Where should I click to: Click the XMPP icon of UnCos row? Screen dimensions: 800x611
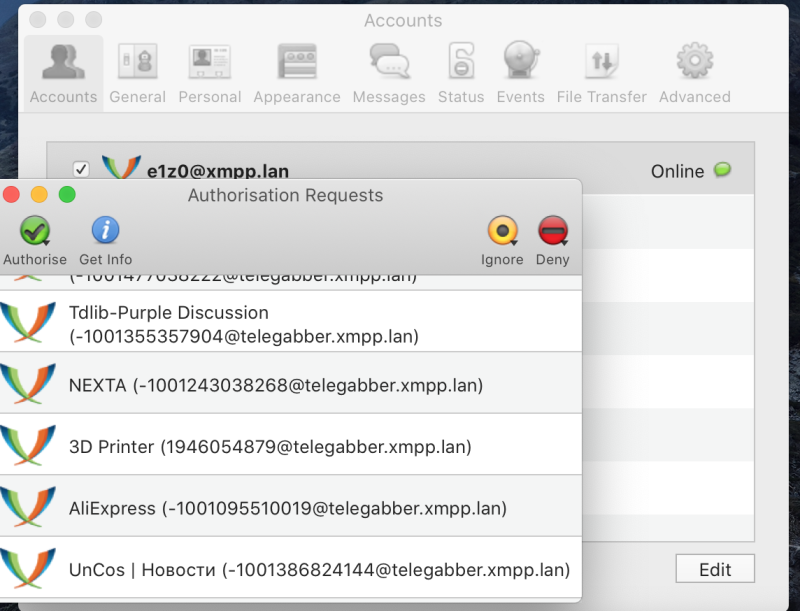point(28,569)
